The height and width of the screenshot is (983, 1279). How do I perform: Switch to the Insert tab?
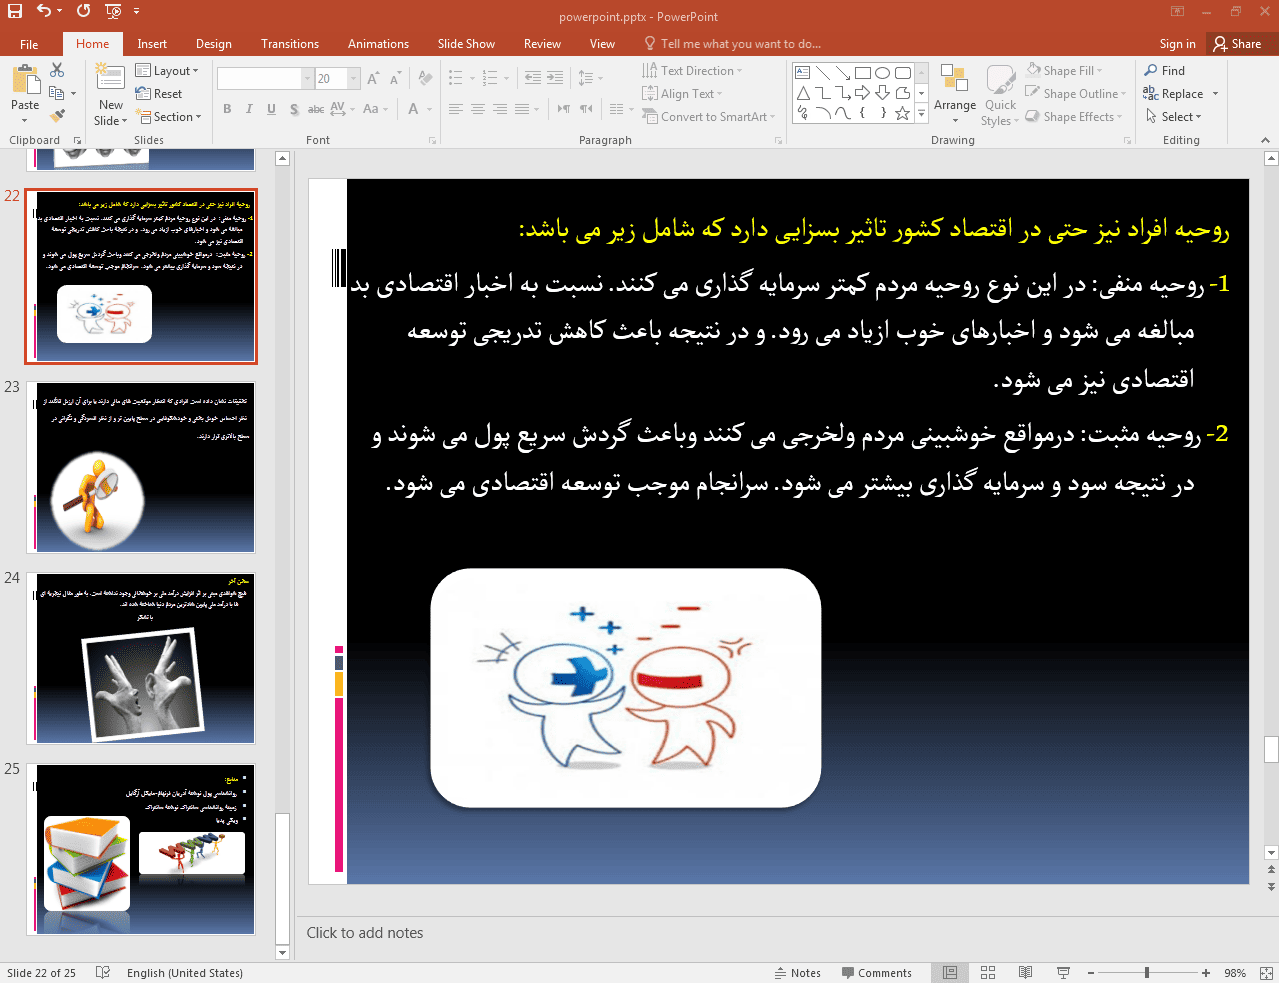[152, 44]
